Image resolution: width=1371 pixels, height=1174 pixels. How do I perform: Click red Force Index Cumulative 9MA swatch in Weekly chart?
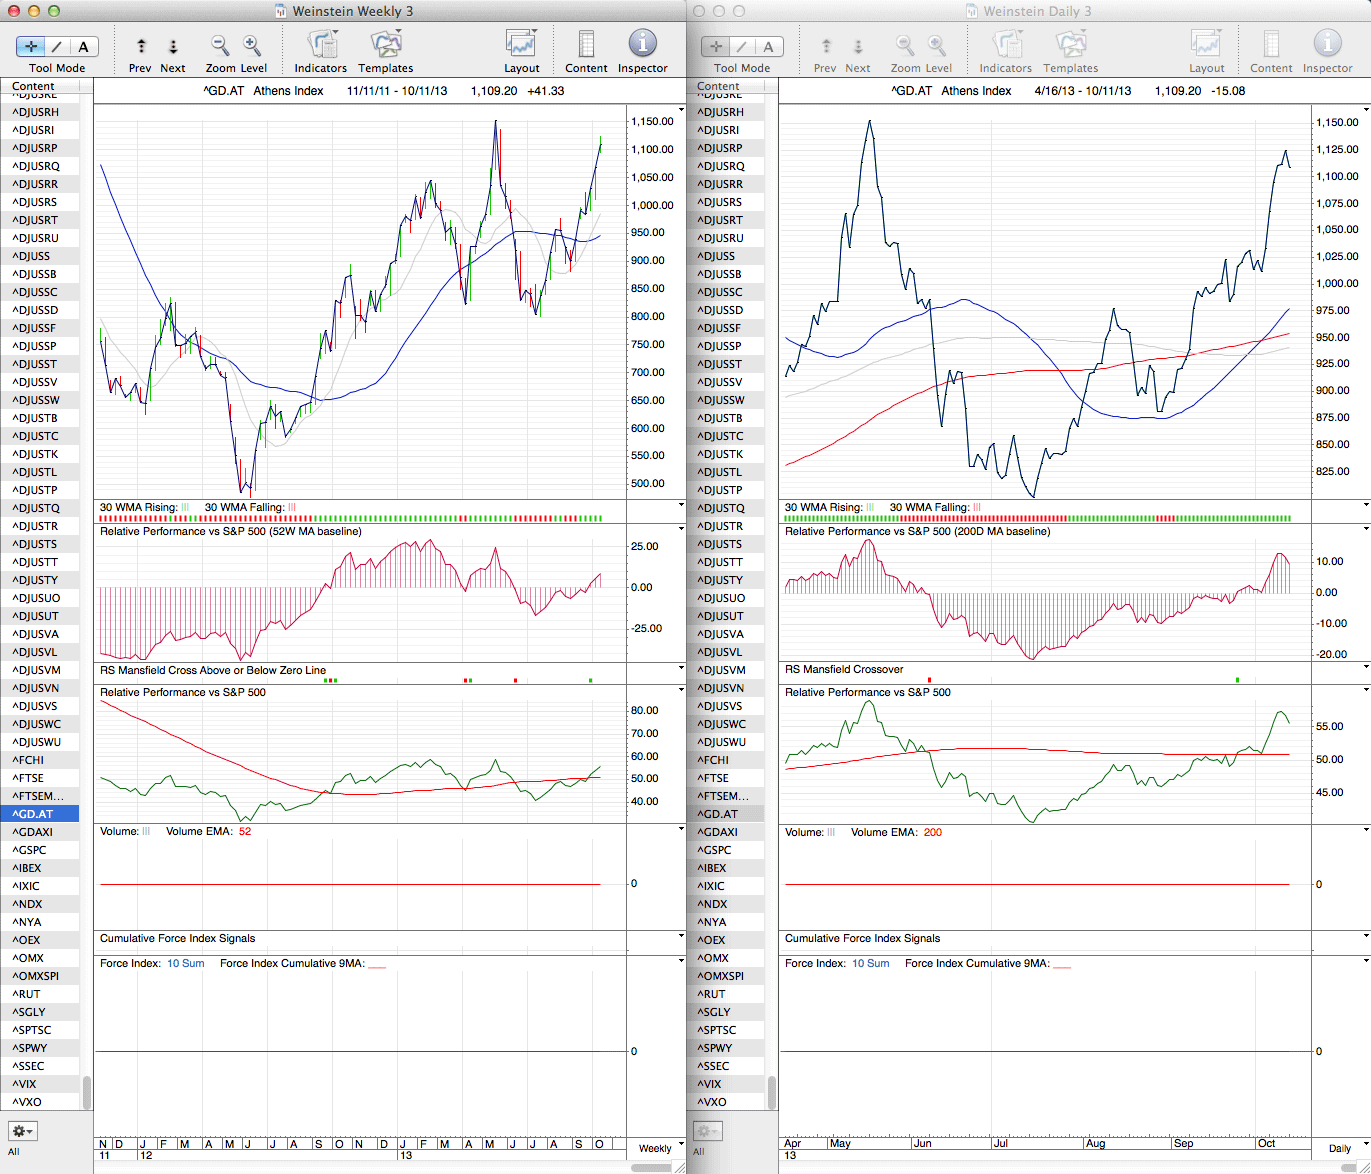coord(377,965)
